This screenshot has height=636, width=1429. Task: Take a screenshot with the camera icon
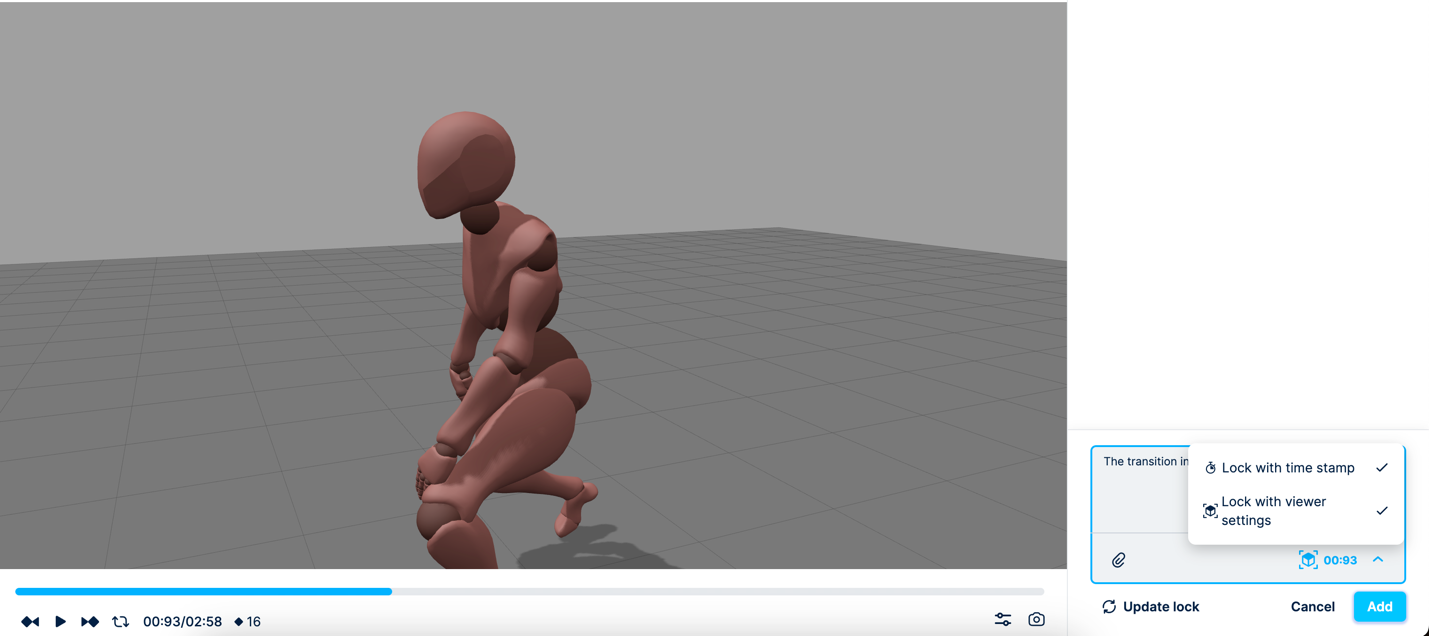[x=1036, y=620]
